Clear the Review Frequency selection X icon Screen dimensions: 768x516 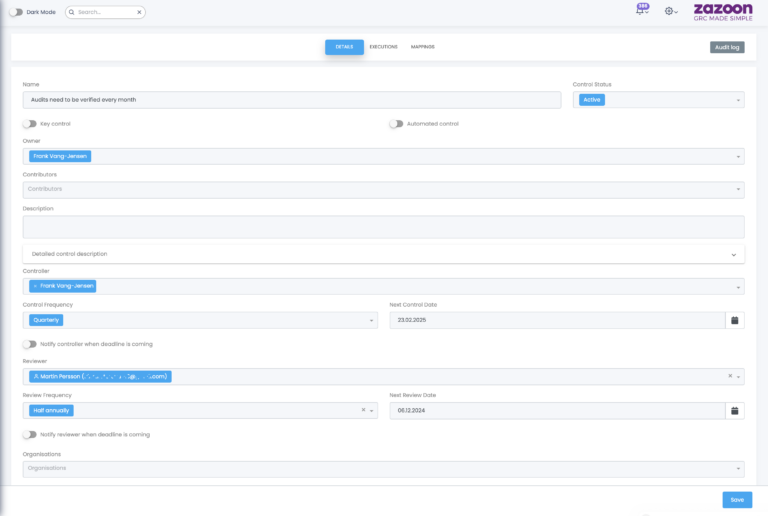point(363,410)
